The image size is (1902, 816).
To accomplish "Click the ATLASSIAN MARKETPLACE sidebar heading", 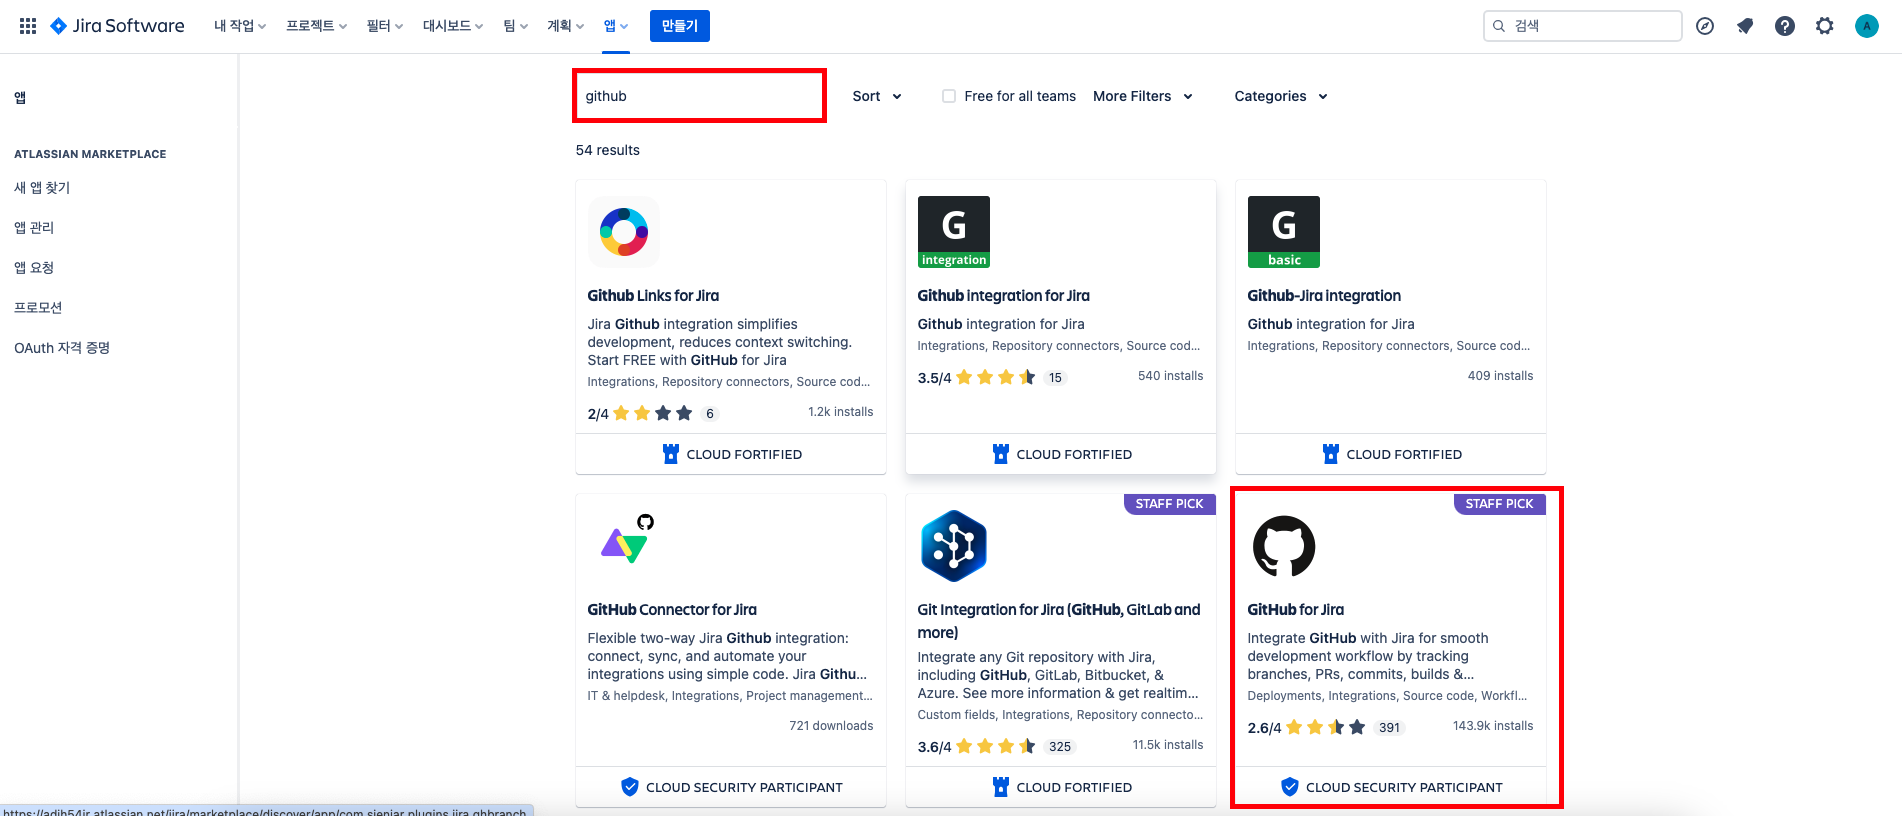I will click(90, 154).
